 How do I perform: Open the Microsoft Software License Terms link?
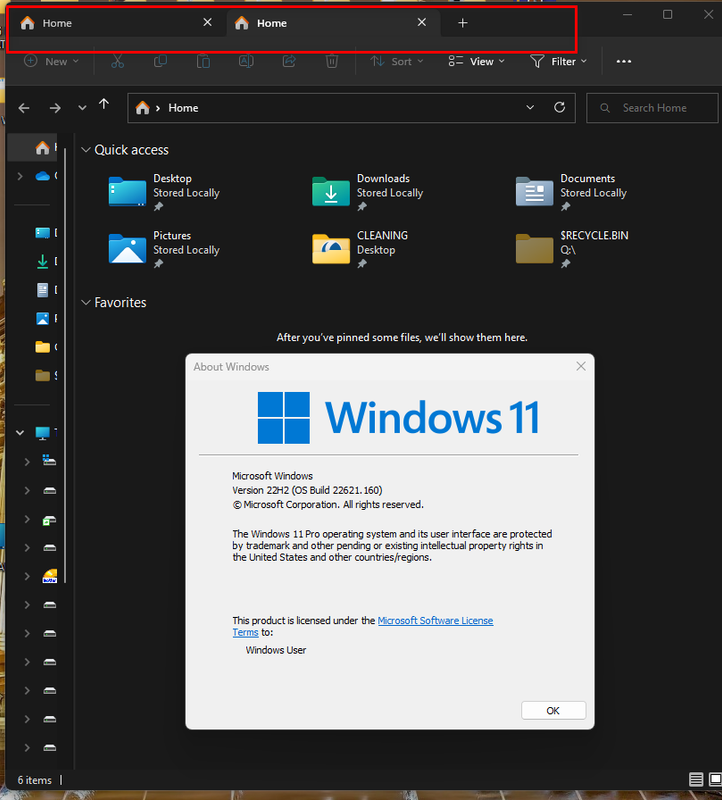pos(435,620)
